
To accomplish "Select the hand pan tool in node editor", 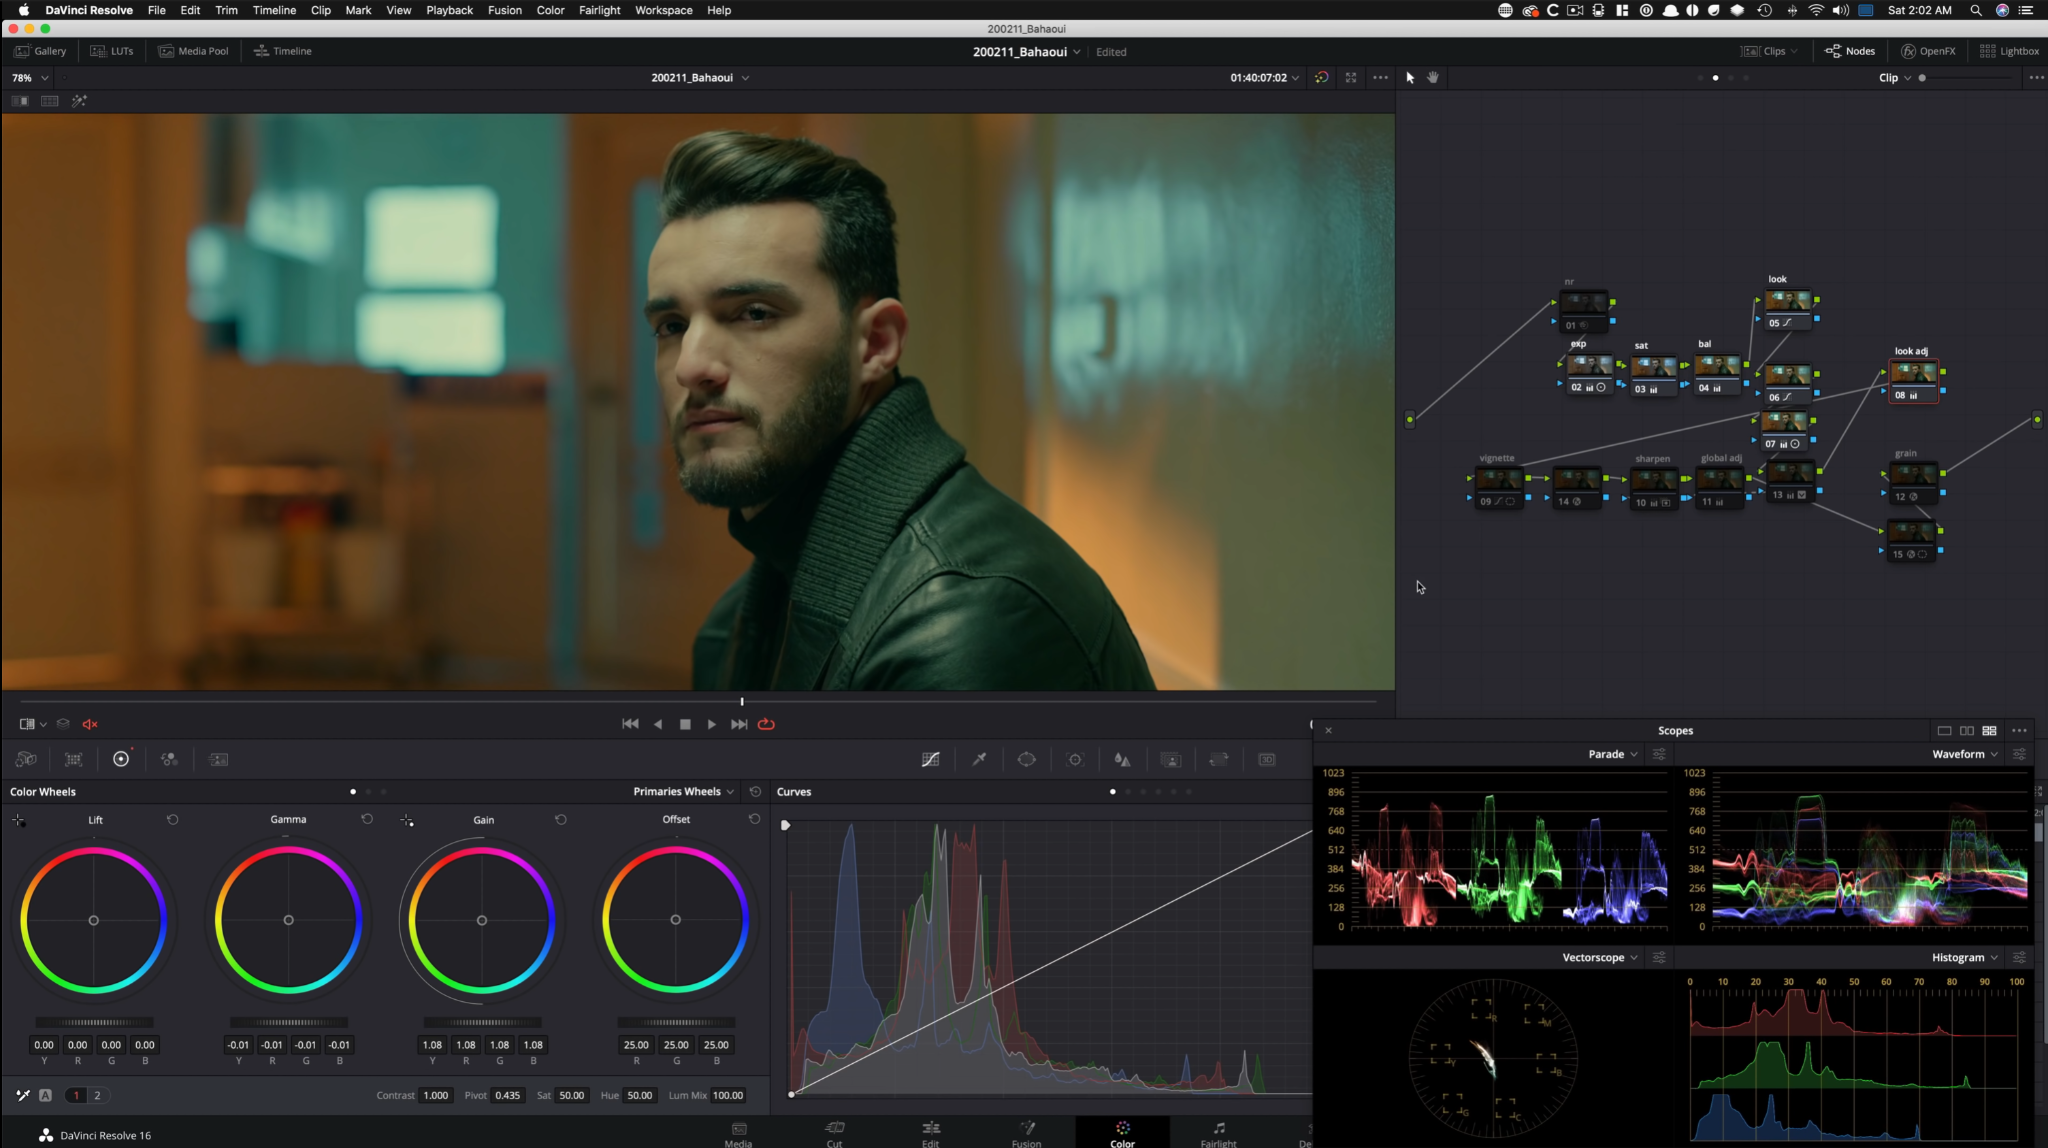I will point(1432,78).
